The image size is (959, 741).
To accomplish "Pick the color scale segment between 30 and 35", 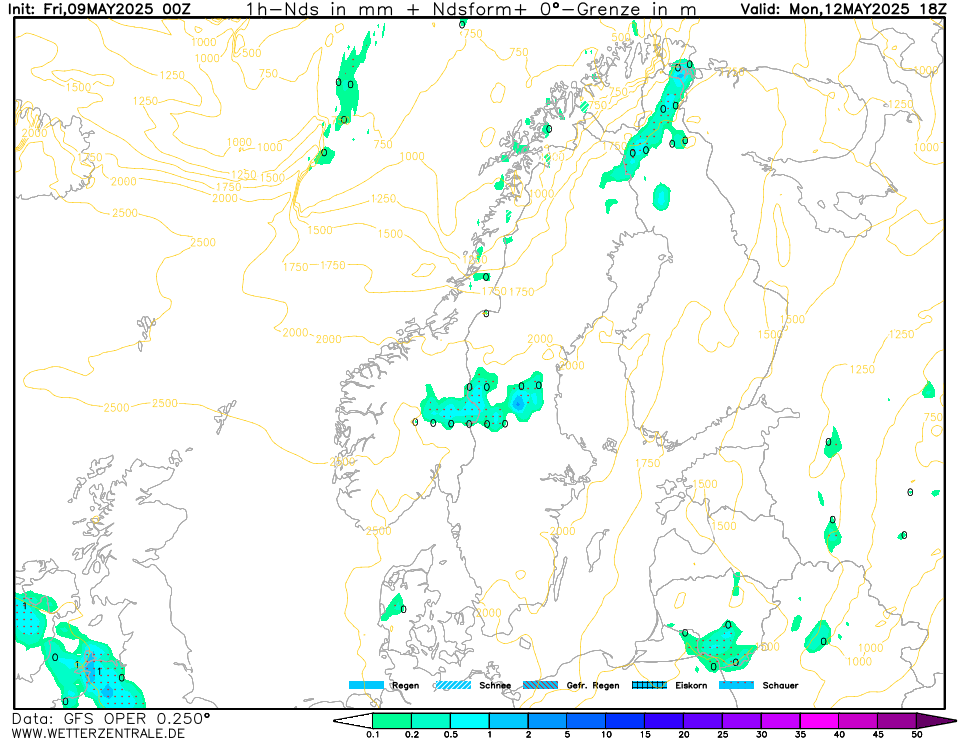I will [780, 721].
